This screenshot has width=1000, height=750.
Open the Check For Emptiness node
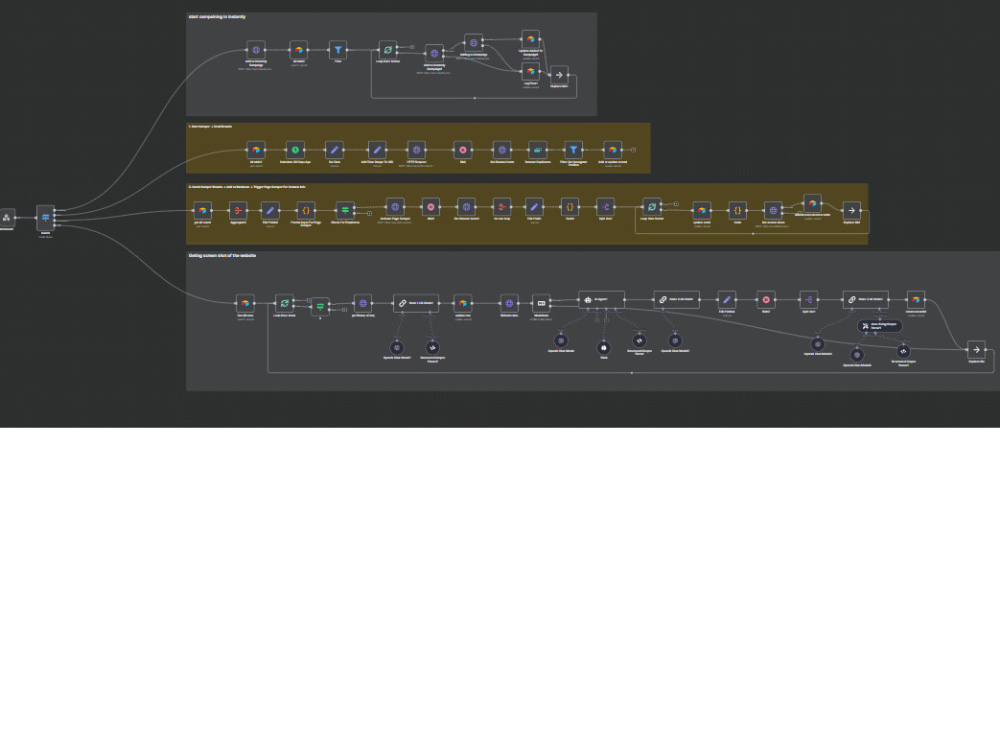pos(345,210)
